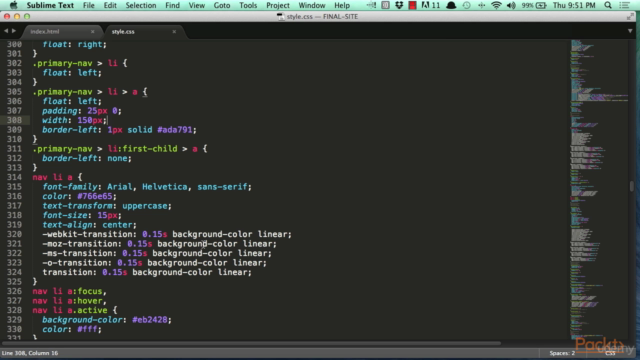Open the Sublime Text application menu
640x360 pixels.
(50, 5)
